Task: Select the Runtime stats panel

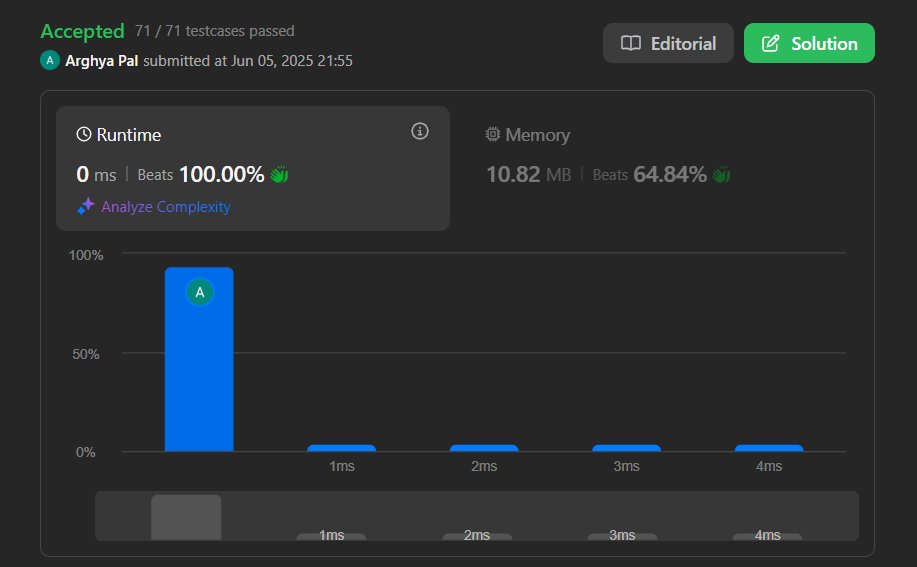Action: 253,168
